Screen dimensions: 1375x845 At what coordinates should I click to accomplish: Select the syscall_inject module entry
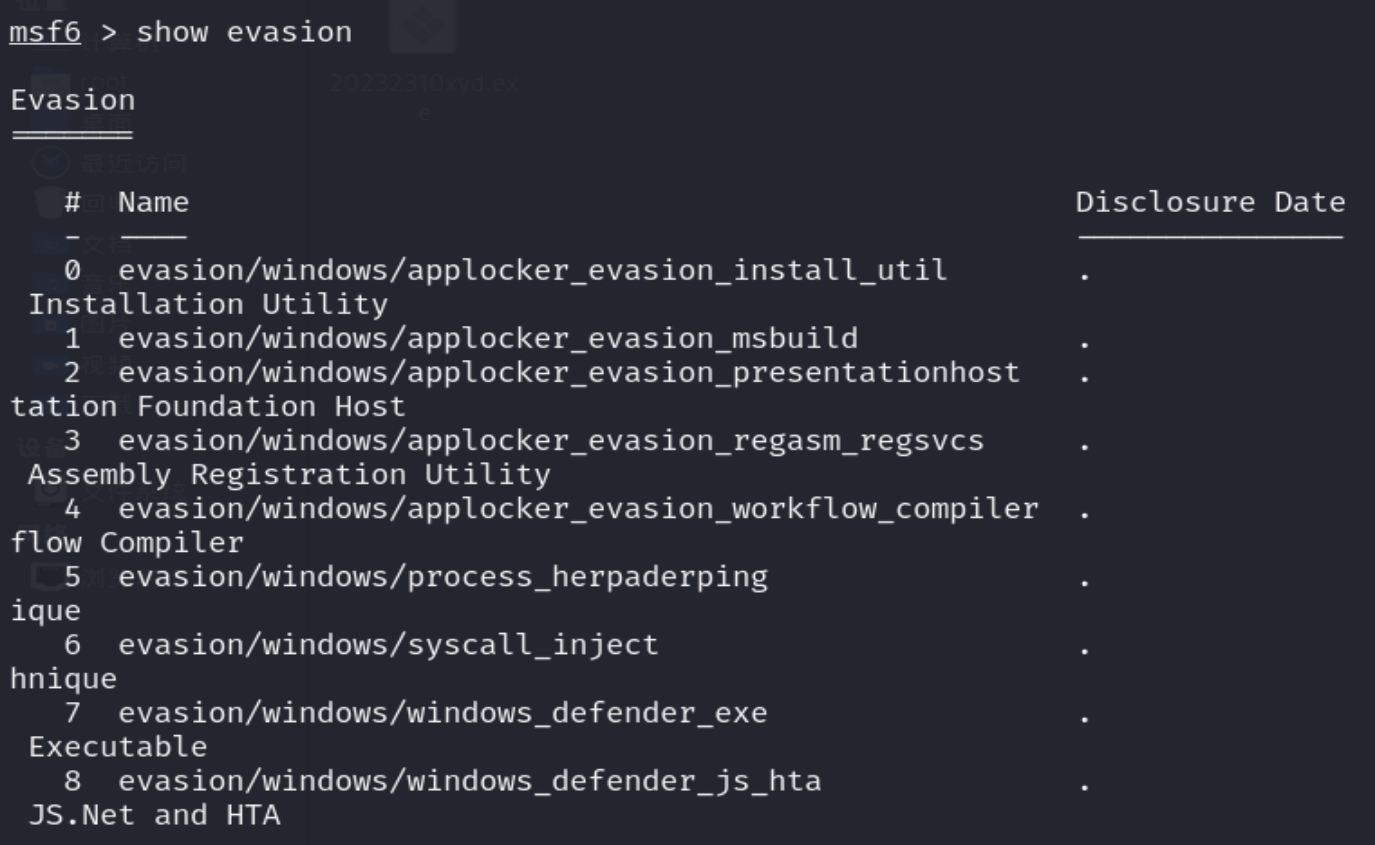(x=388, y=645)
